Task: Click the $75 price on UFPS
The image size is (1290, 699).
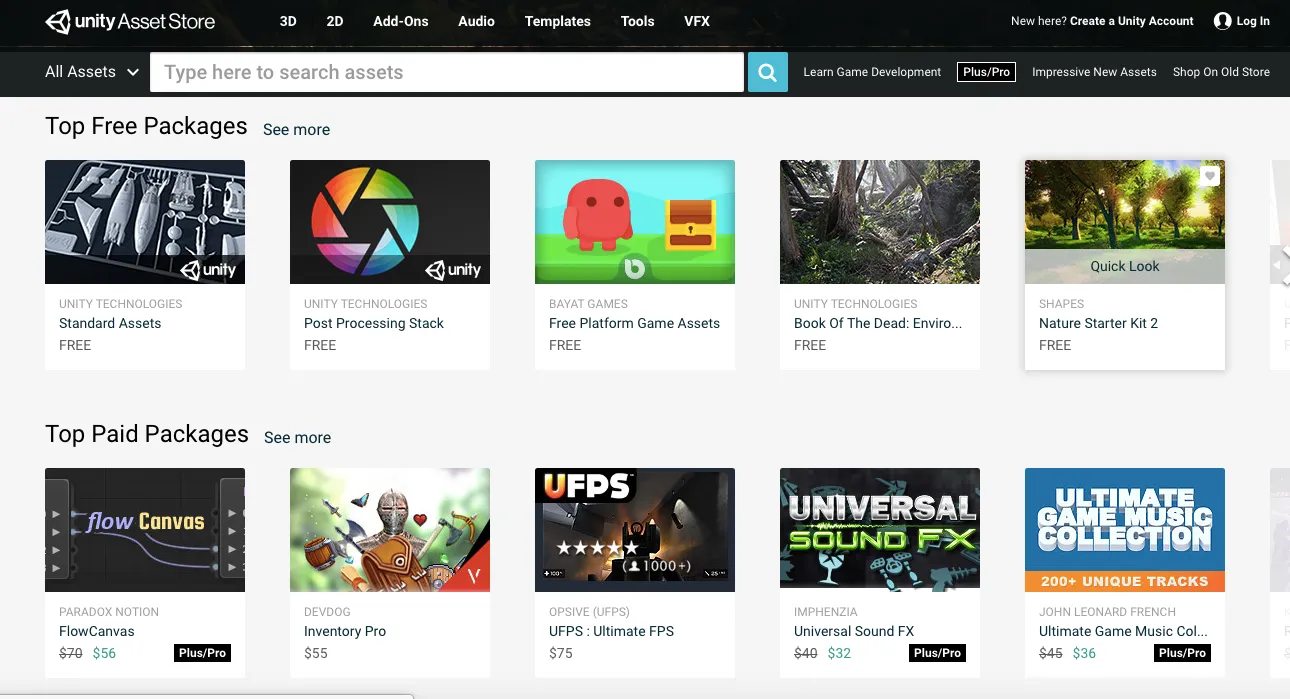Action: [x=561, y=653]
